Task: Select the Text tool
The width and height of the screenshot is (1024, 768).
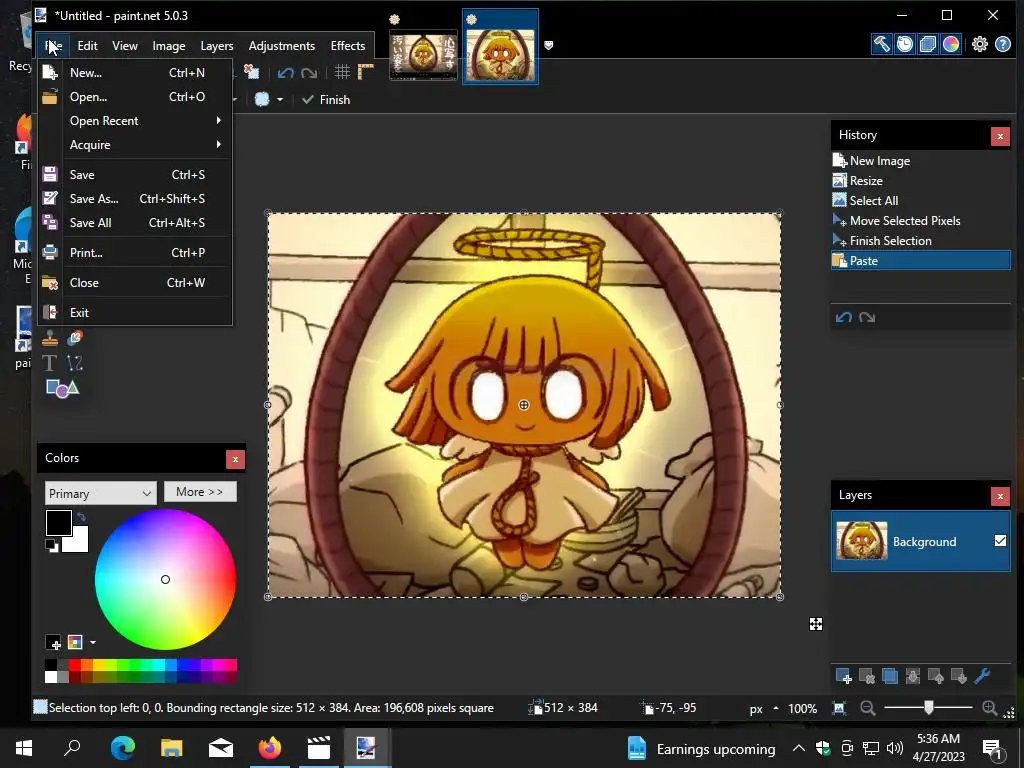Action: [50, 363]
